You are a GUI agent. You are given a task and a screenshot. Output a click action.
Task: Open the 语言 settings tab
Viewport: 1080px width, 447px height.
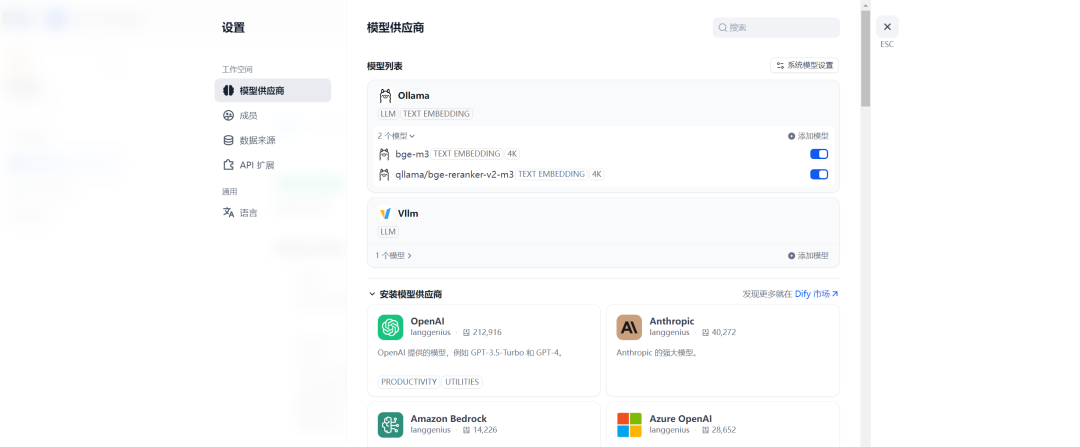point(273,213)
